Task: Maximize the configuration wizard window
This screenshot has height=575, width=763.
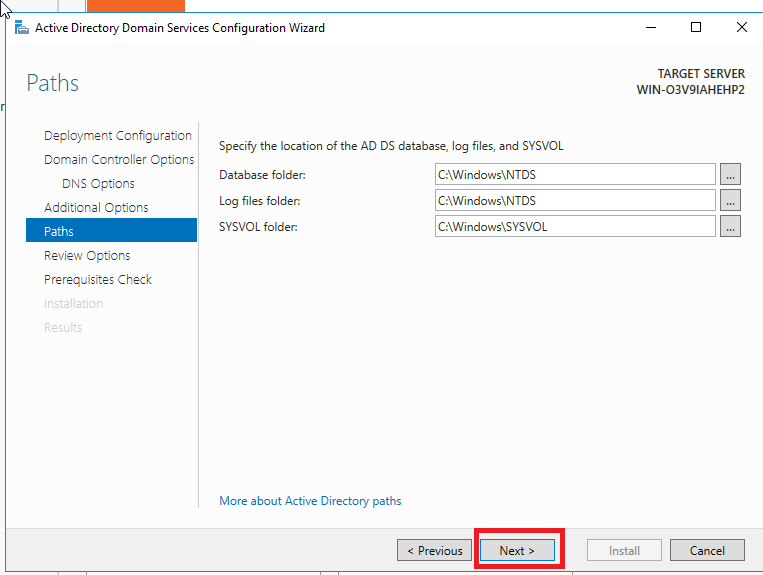Action: pos(696,28)
